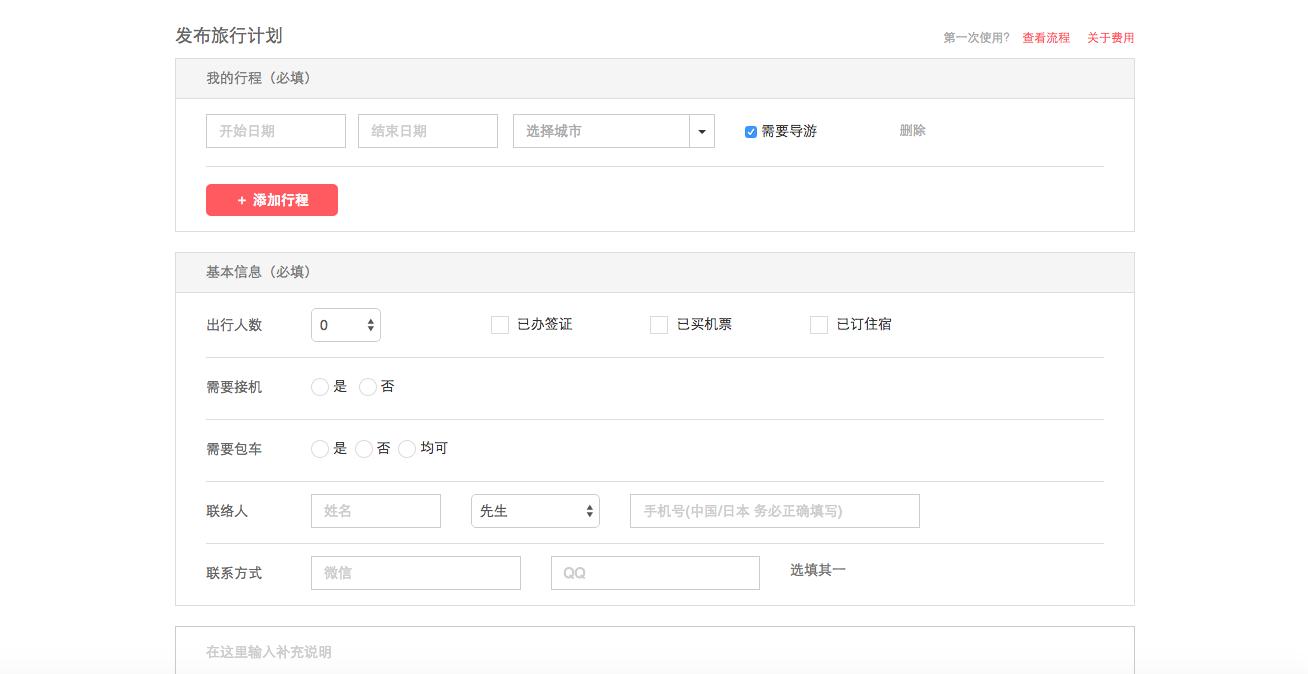Click the 第一次使用? text
The width and height of the screenshot is (1308, 674).
(x=977, y=38)
